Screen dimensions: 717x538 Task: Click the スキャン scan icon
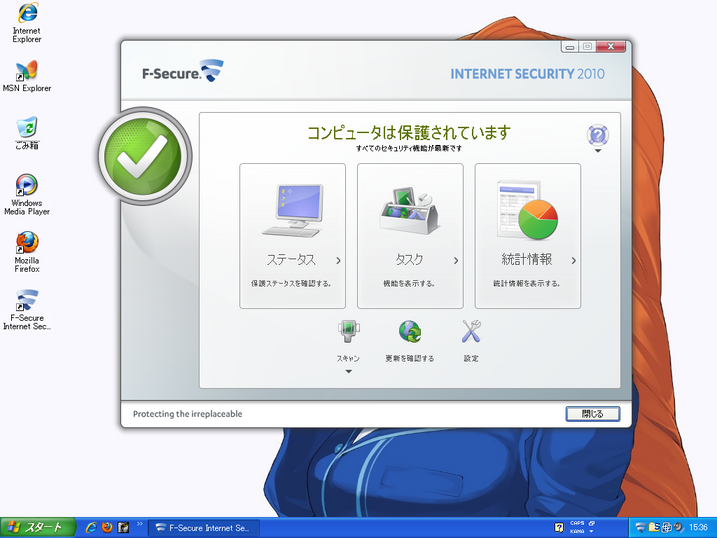(x=348, y=332)
